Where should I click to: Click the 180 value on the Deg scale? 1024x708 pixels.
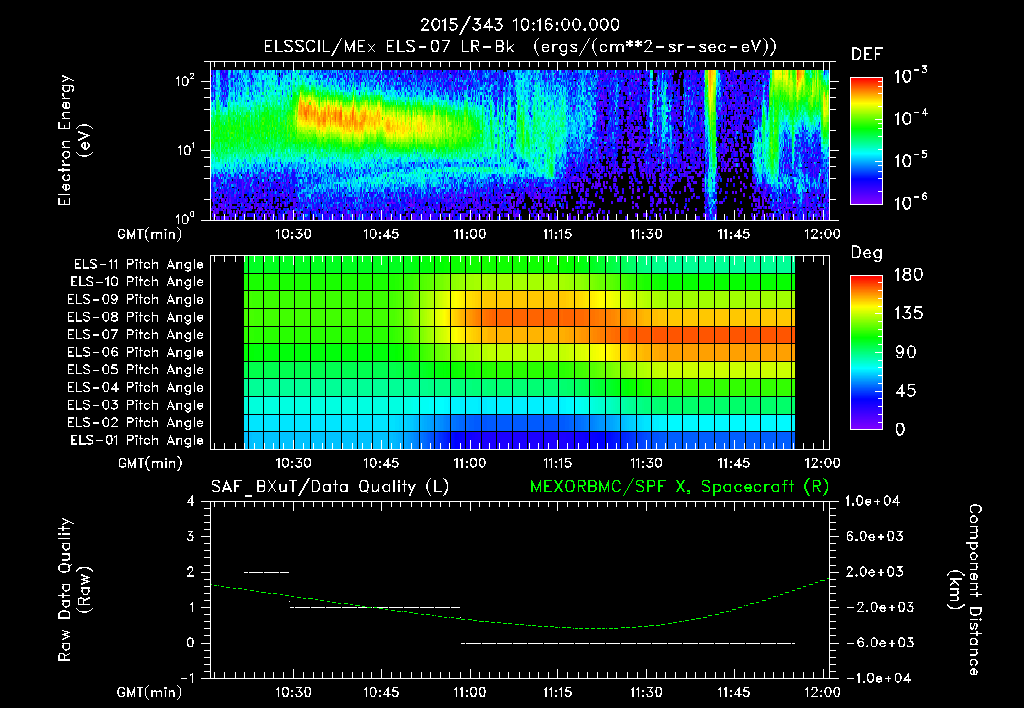(908, 275)
